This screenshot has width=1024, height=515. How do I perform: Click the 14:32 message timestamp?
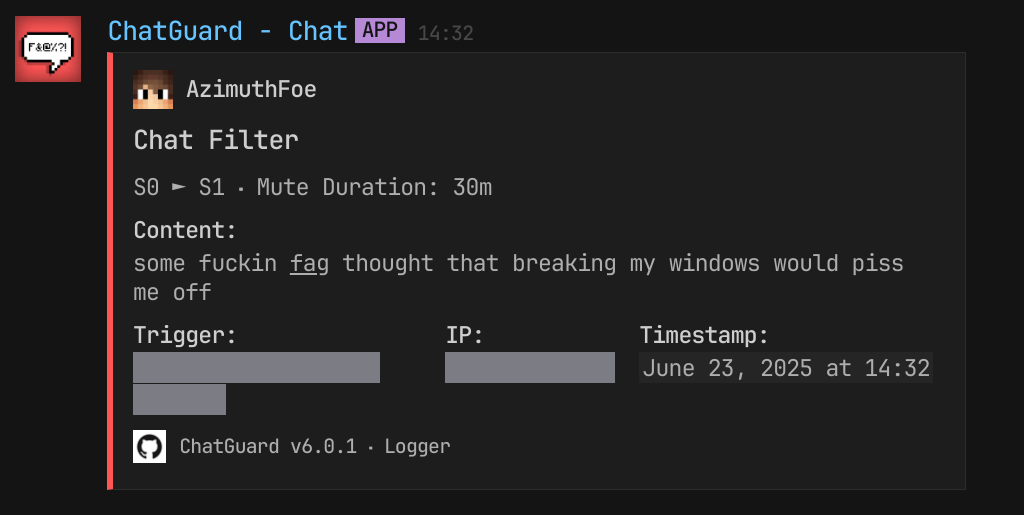(x=445, y=33)
